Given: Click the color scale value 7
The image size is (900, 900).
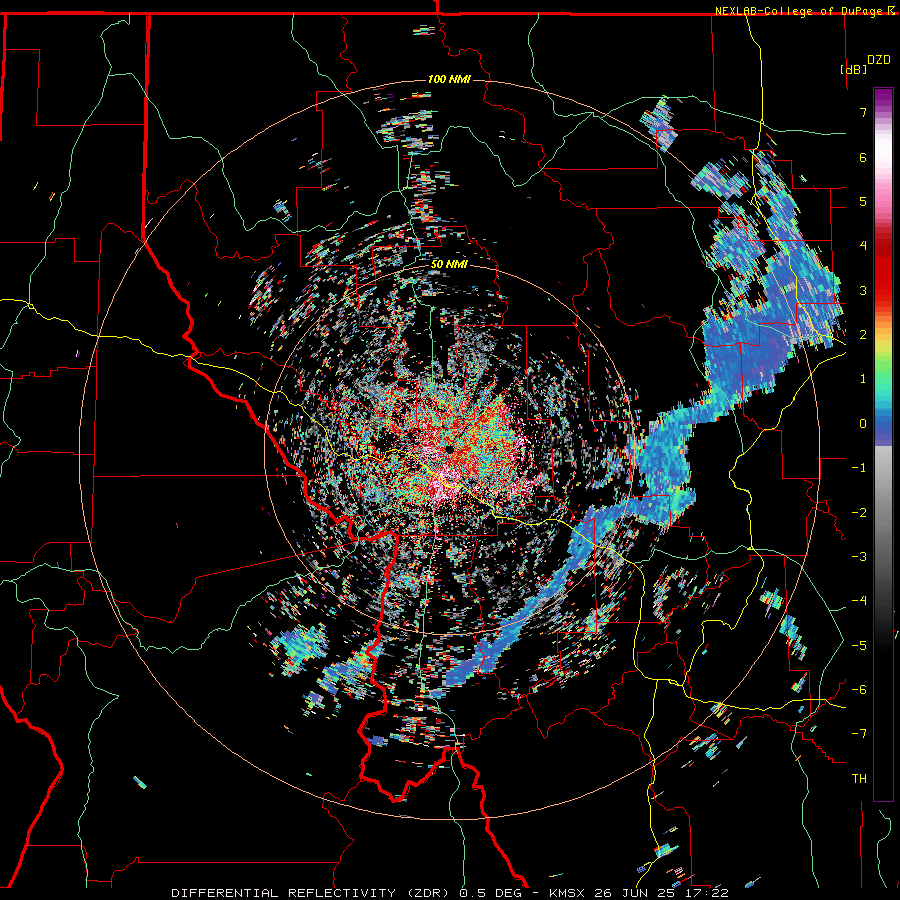Looking at the screenshot, I should coord(863,112).
